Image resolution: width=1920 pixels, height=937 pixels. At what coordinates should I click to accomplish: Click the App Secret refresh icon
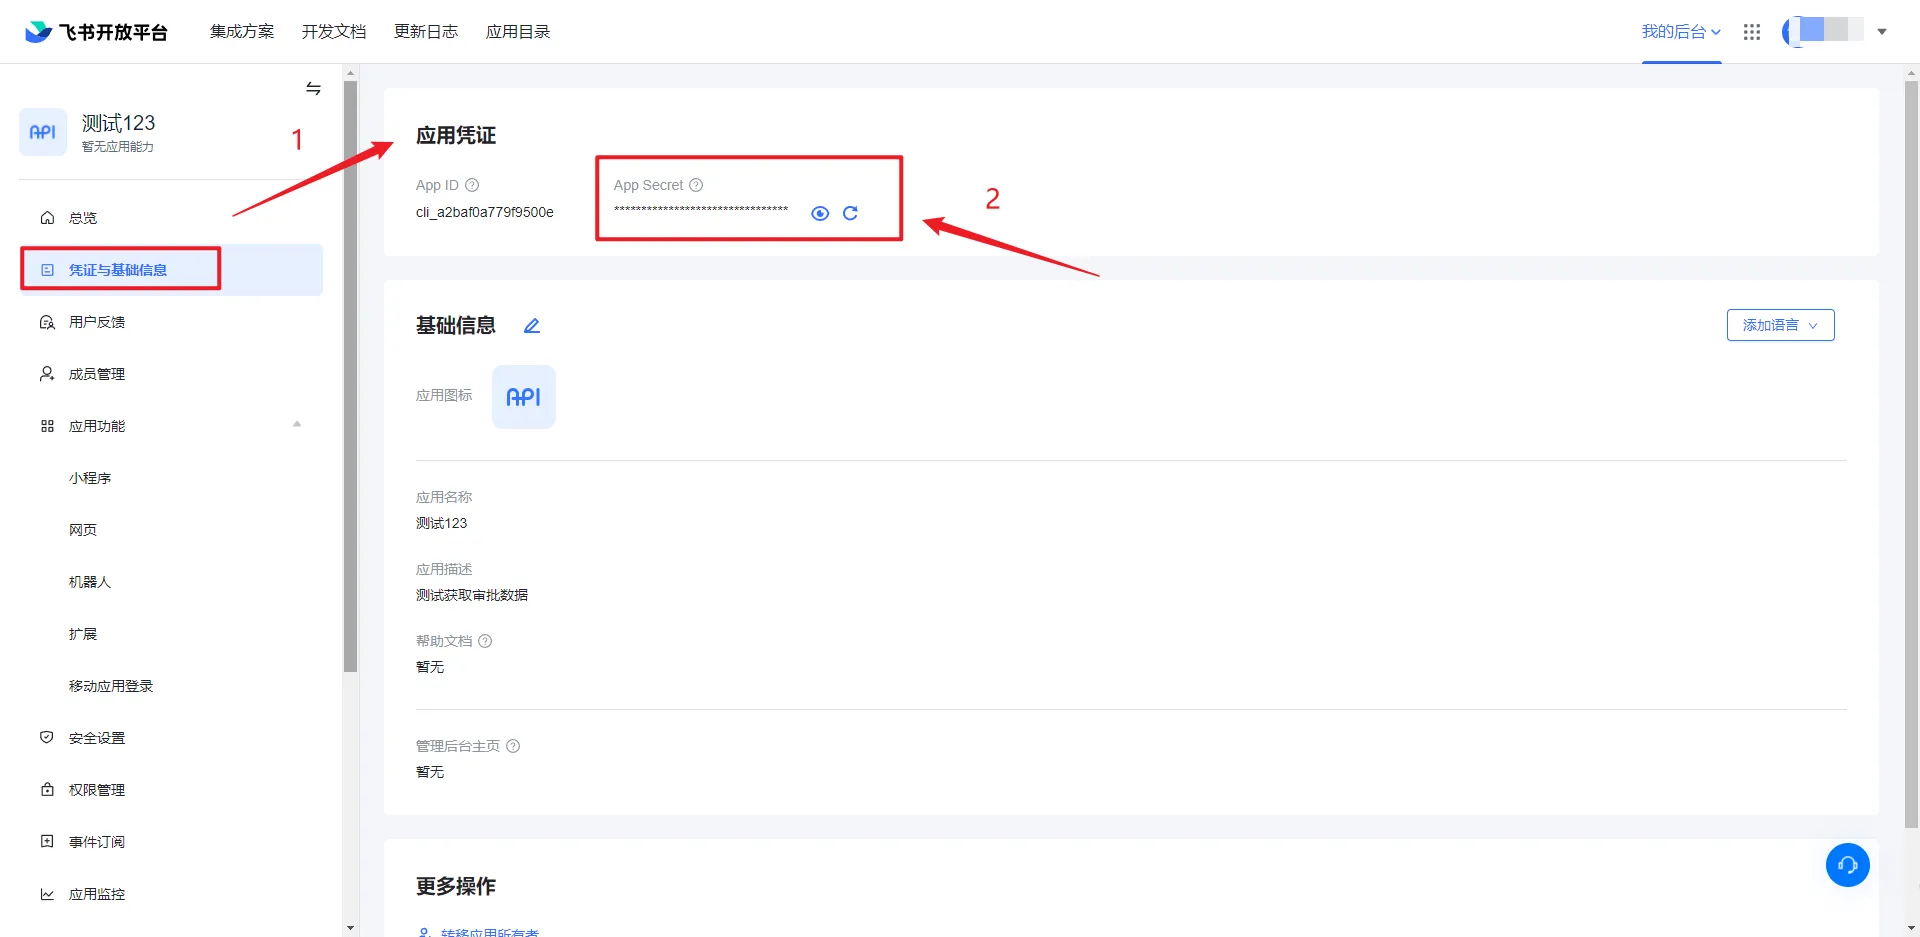[x=850, y=213]
